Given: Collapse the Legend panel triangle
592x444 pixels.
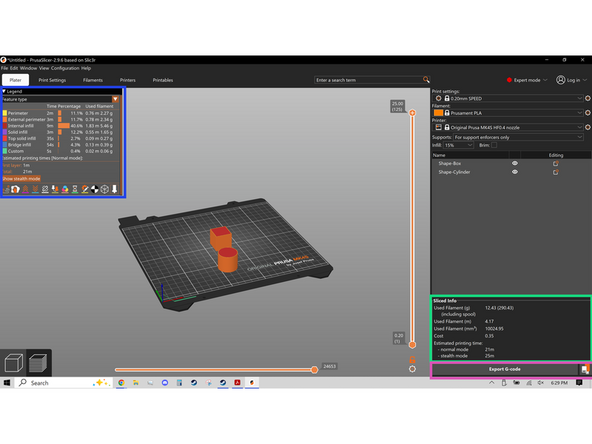Looking at the screenshot, I should [x=4, y=91].
